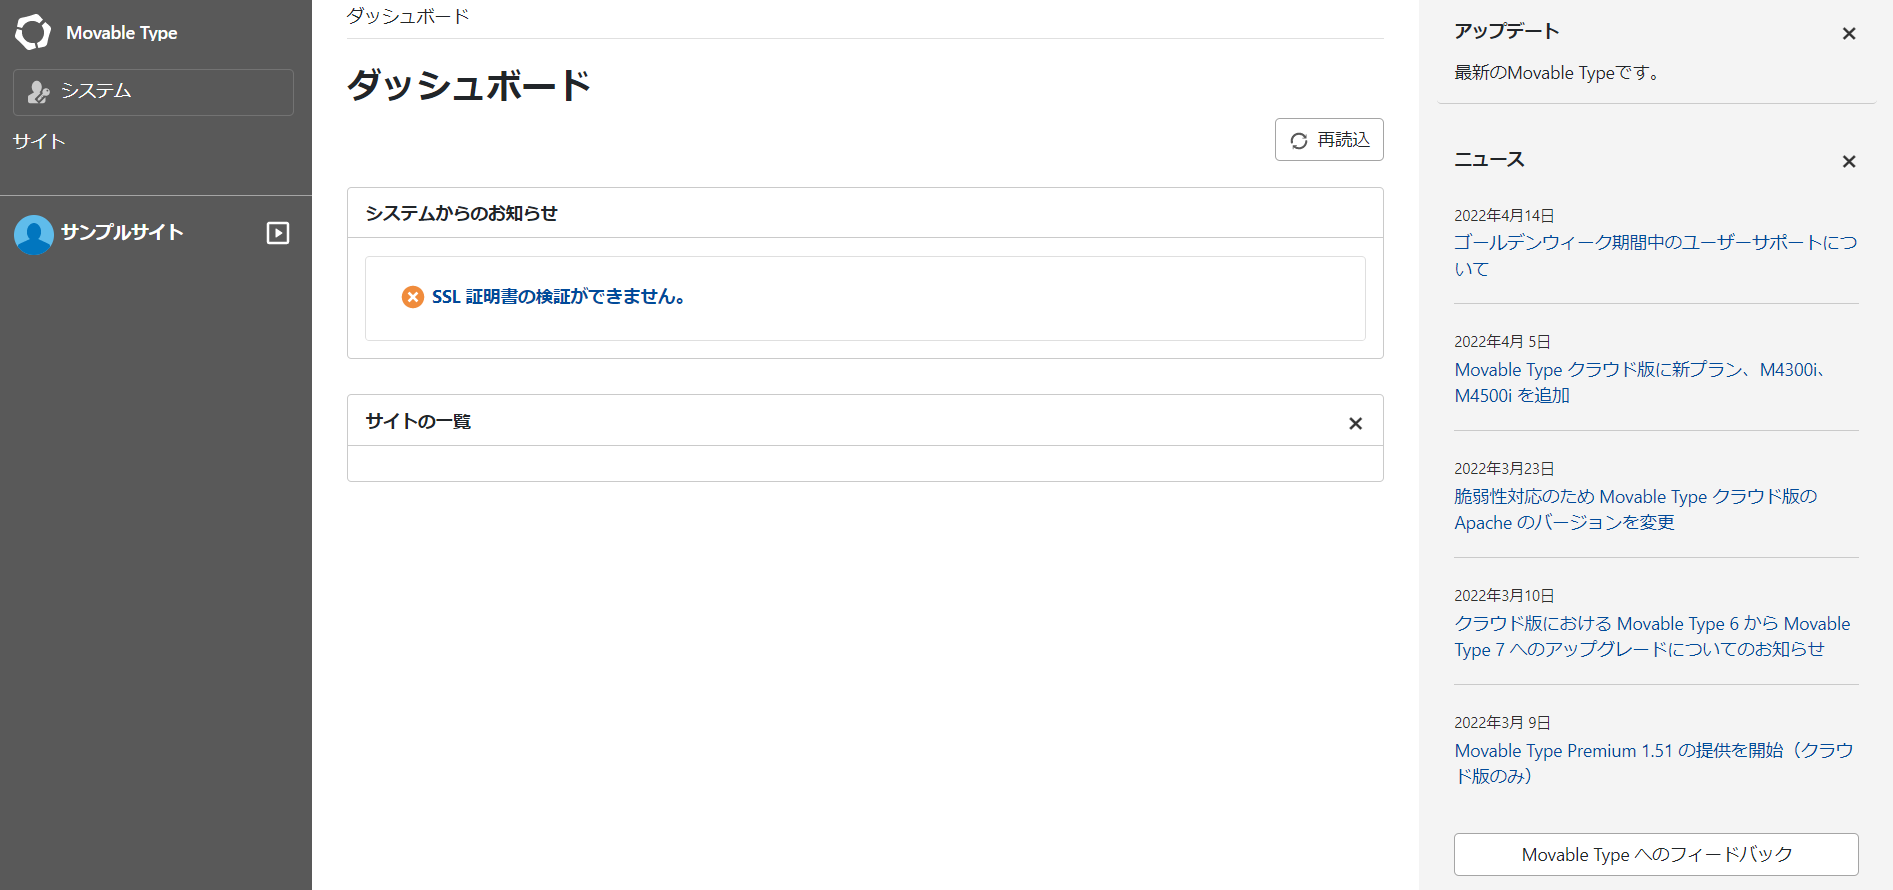Open ゴールデンウィーク期間中 user support news
The height and width of the screenshot is (890, 1893).
(1655, 256)
